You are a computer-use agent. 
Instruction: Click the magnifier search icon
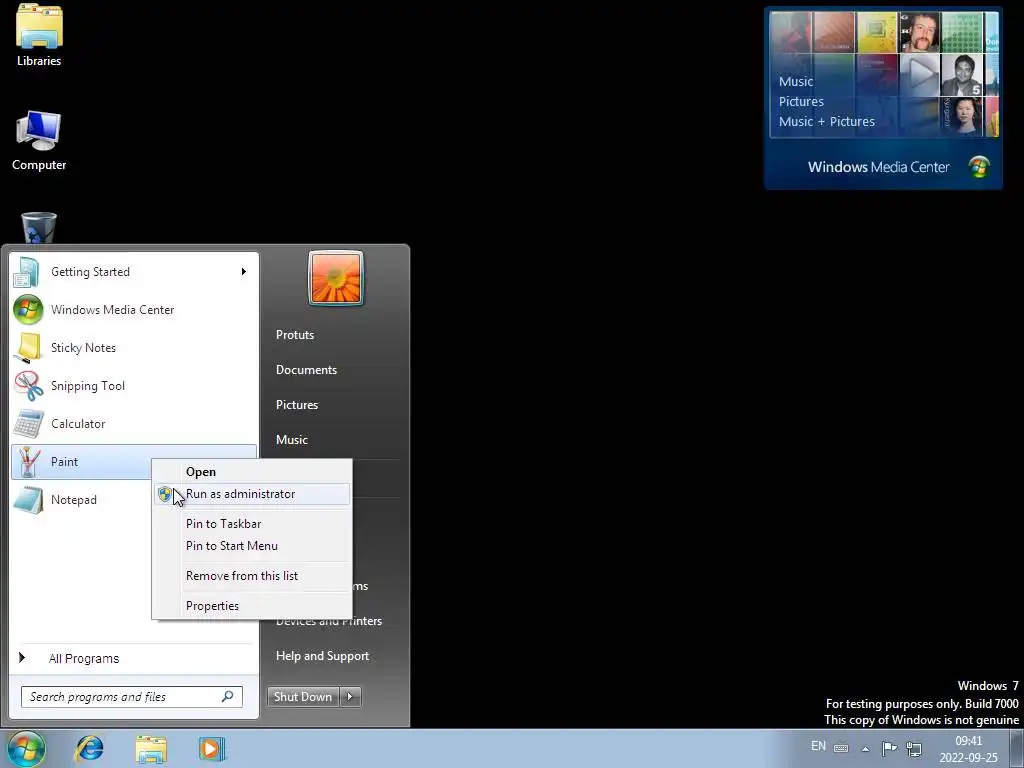[x=227, y=696]
